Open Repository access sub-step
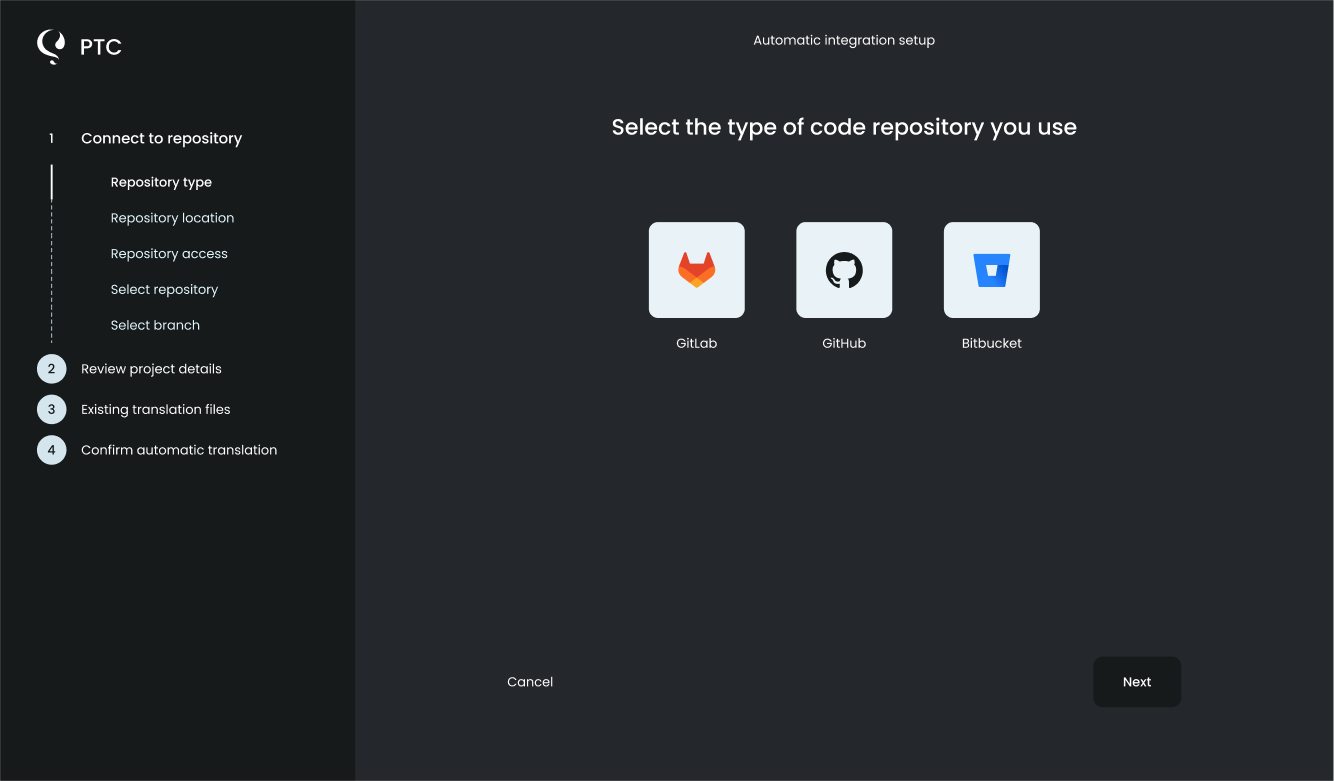 (169, 254)
